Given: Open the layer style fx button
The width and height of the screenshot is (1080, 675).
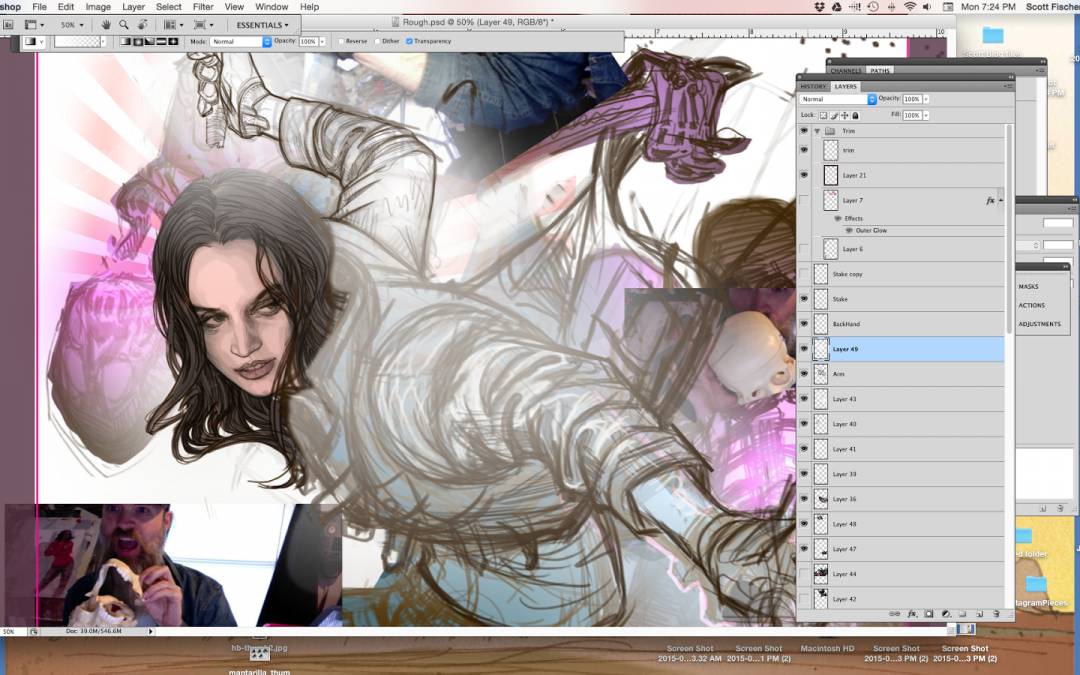Looking at the screenshot, I should click(912, 614).
